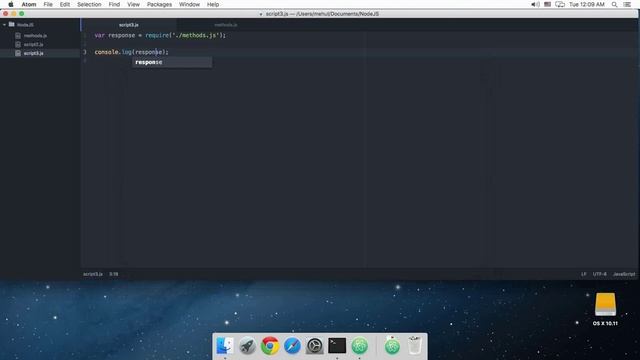Open System Preferences from the Dock
The image size is (640, 360).
click(x=315, y=346)
